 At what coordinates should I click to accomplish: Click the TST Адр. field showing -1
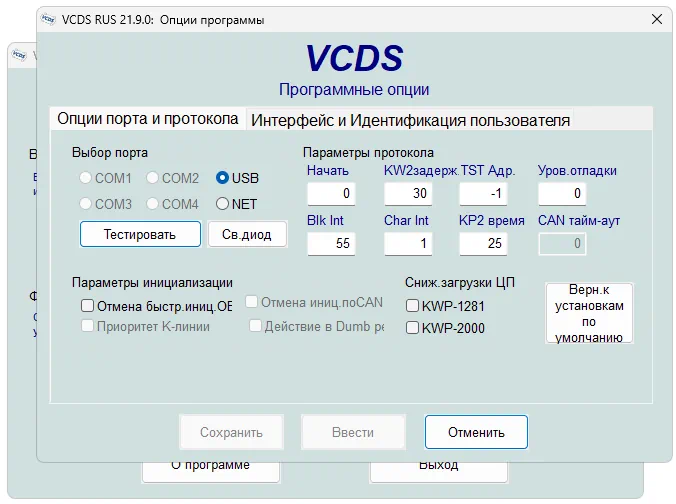[x=483, y=194]
